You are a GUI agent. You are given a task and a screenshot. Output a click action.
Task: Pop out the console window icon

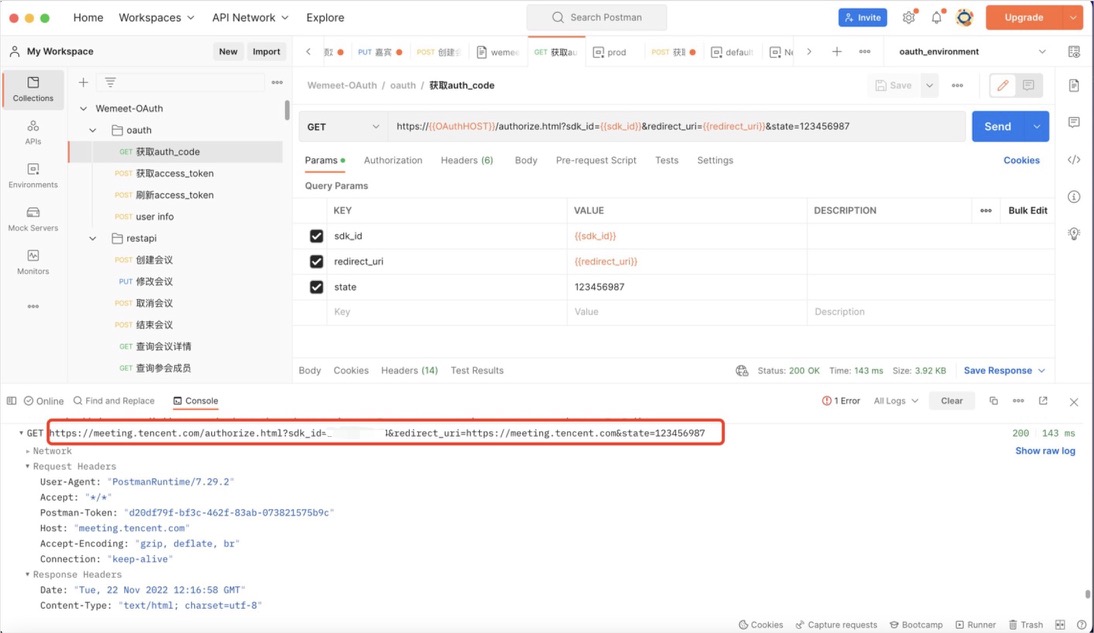point(1043,401)
